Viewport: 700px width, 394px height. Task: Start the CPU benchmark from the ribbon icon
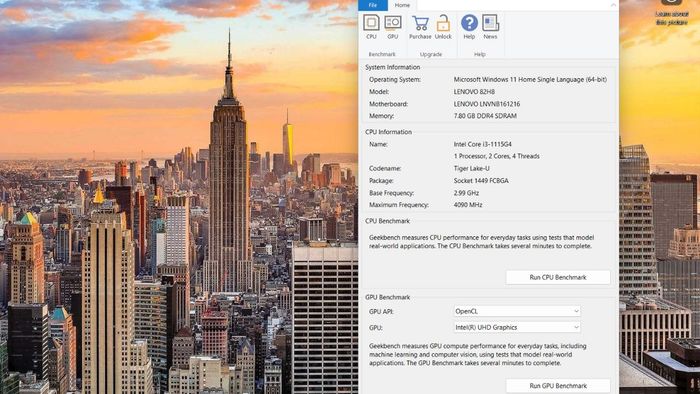tap(371, 27)
